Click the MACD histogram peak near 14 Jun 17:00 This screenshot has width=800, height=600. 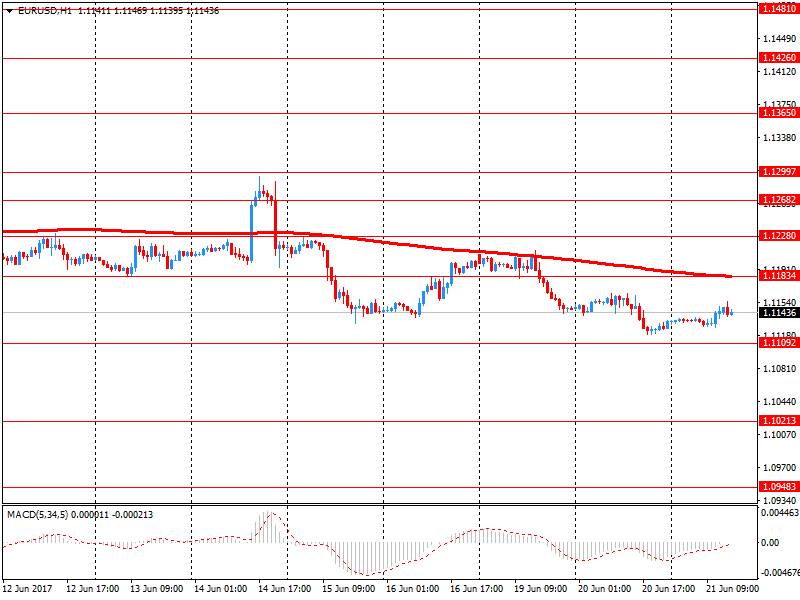[x=269, y=527]
